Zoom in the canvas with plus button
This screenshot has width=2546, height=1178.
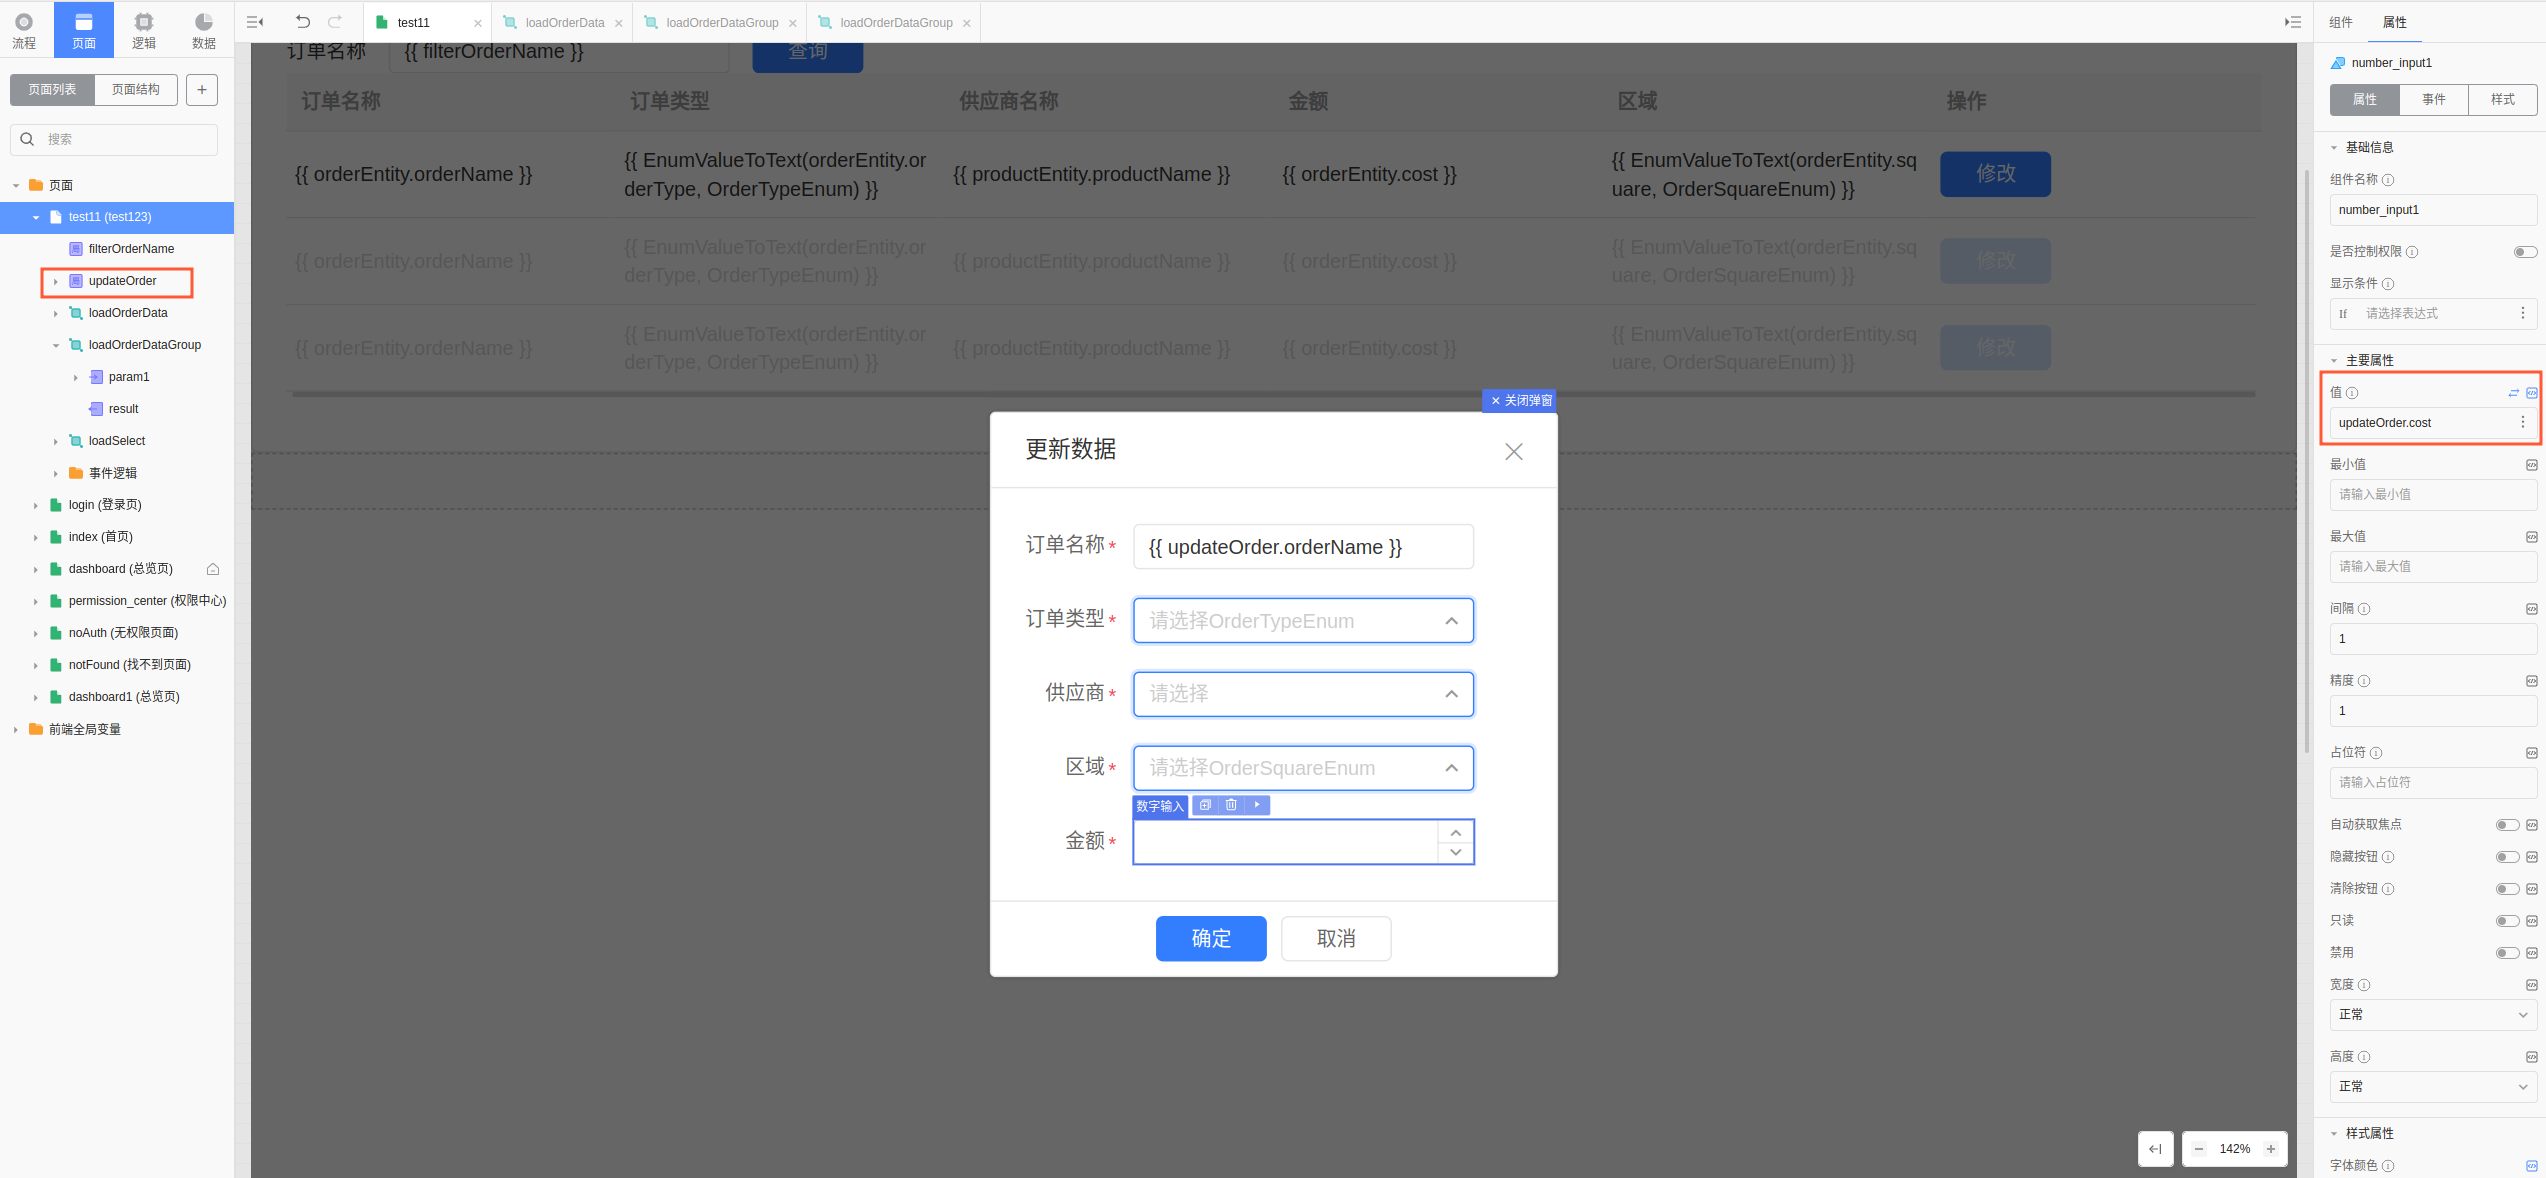(2271, 1149)
